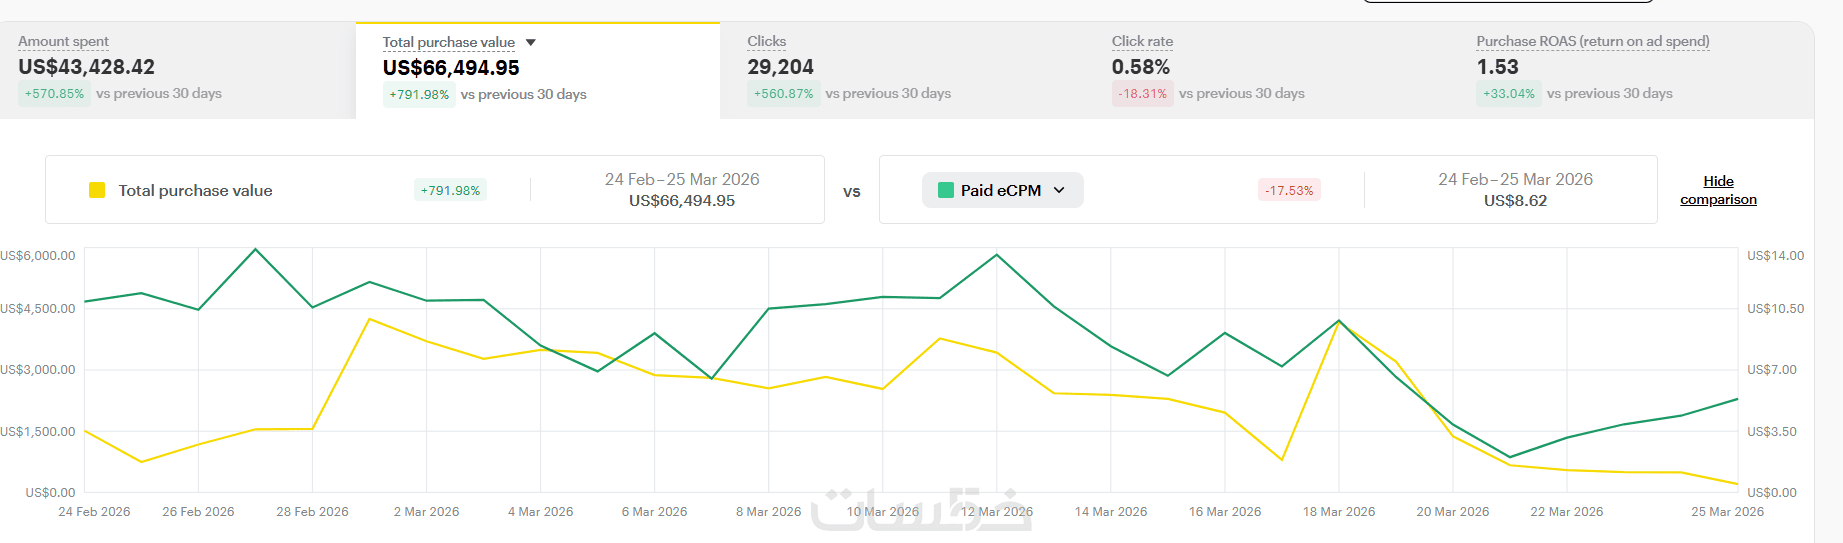Click the -18.31% Click rate change badge
Viewport: 1843px width, 543px height.
tap(1142, 94)
